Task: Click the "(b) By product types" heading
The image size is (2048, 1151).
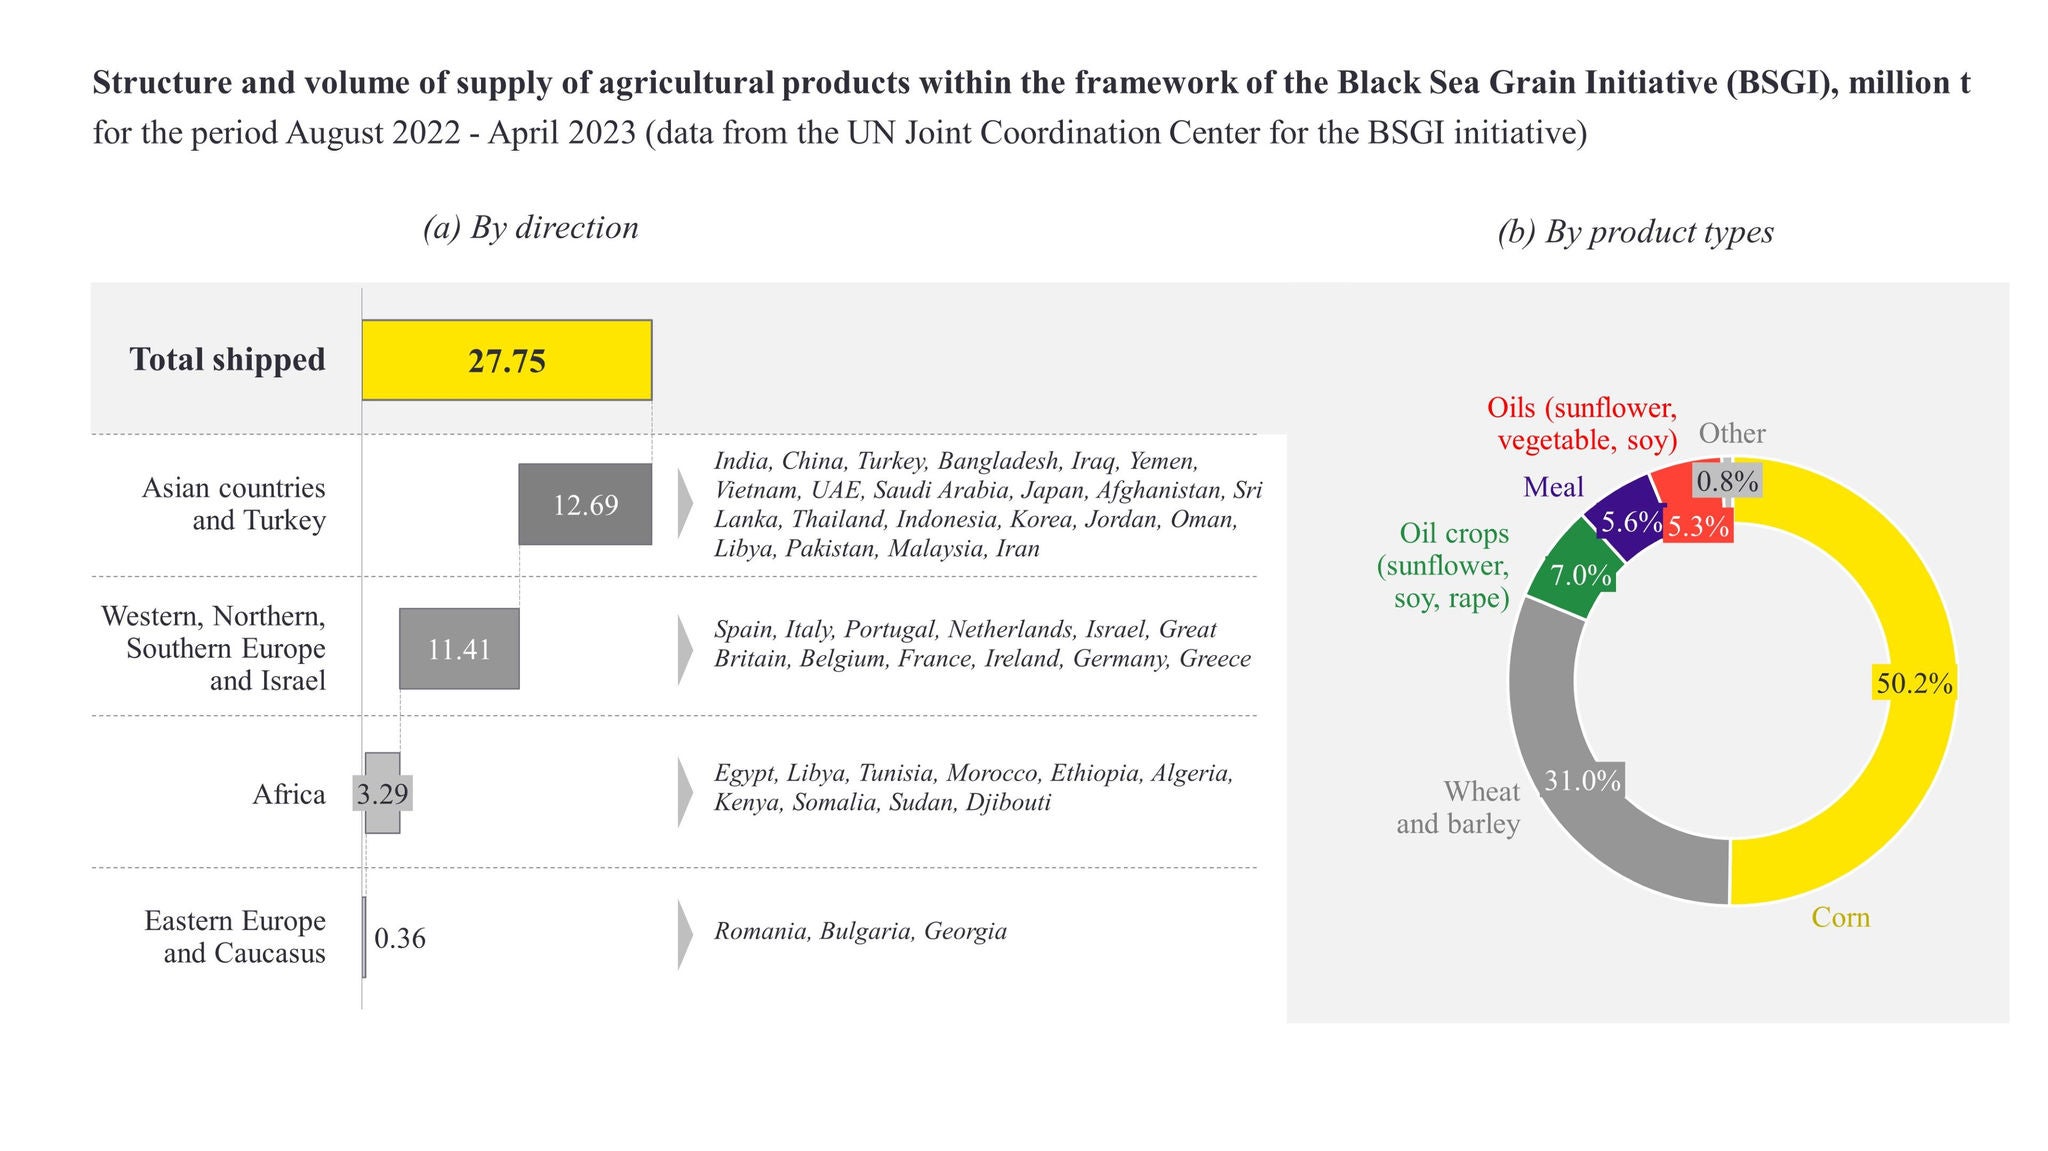Action: 1635,232
